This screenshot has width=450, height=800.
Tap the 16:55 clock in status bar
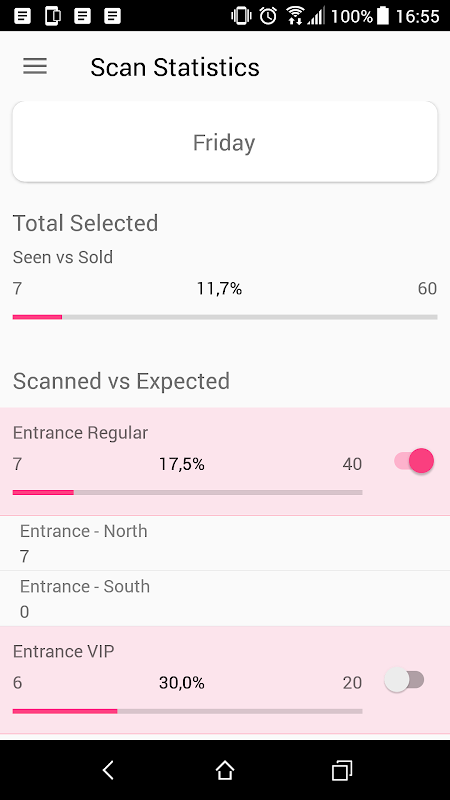417,16
